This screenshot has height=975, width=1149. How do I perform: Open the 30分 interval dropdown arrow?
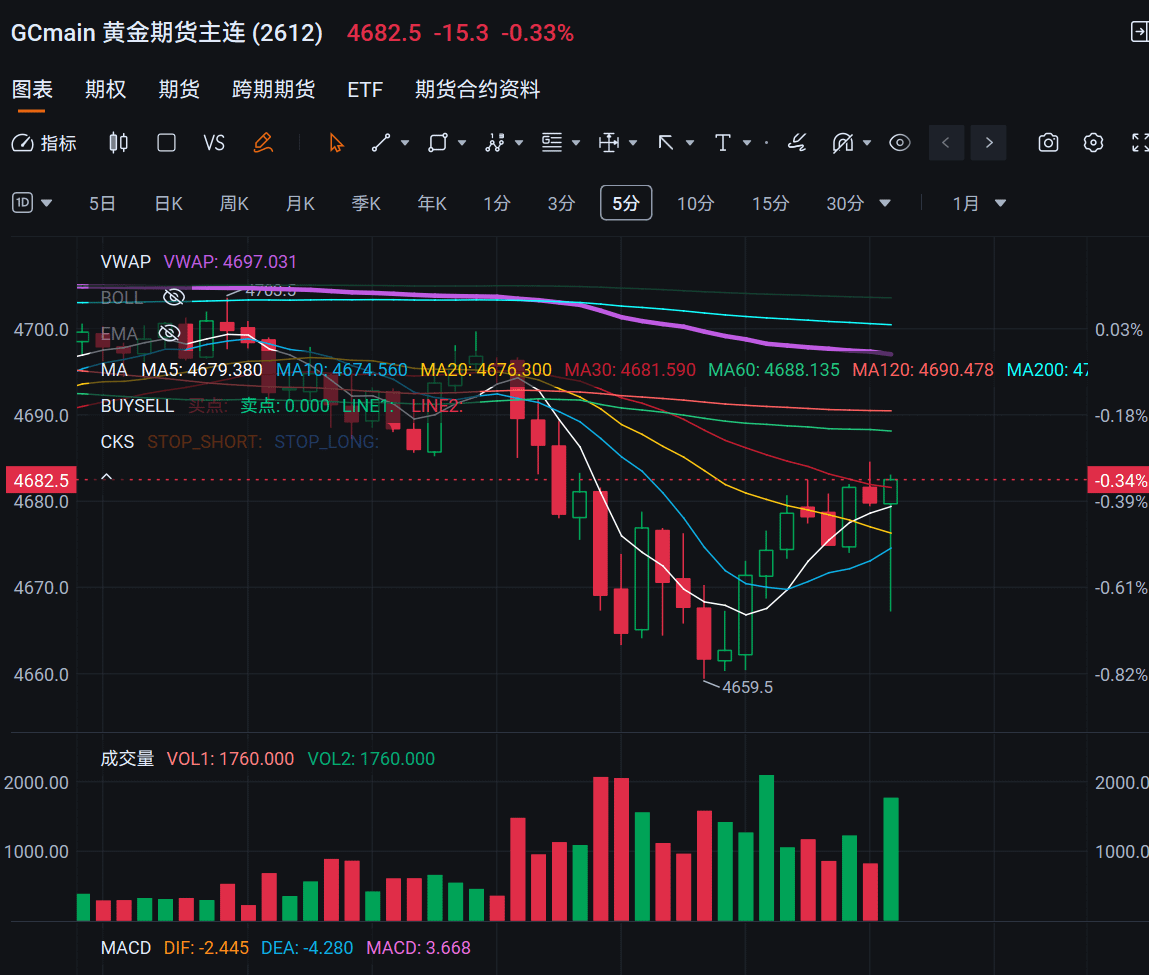point(885,204)
